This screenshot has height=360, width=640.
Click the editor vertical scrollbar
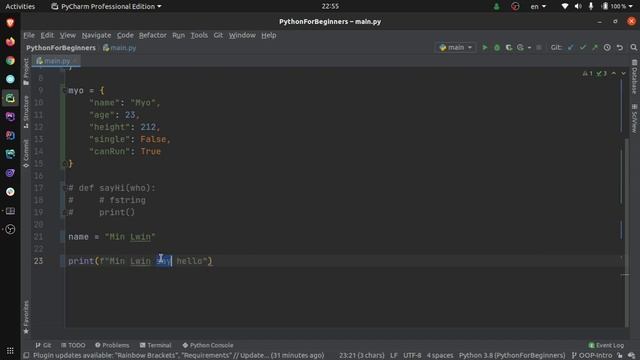click(x=627, y=233)
